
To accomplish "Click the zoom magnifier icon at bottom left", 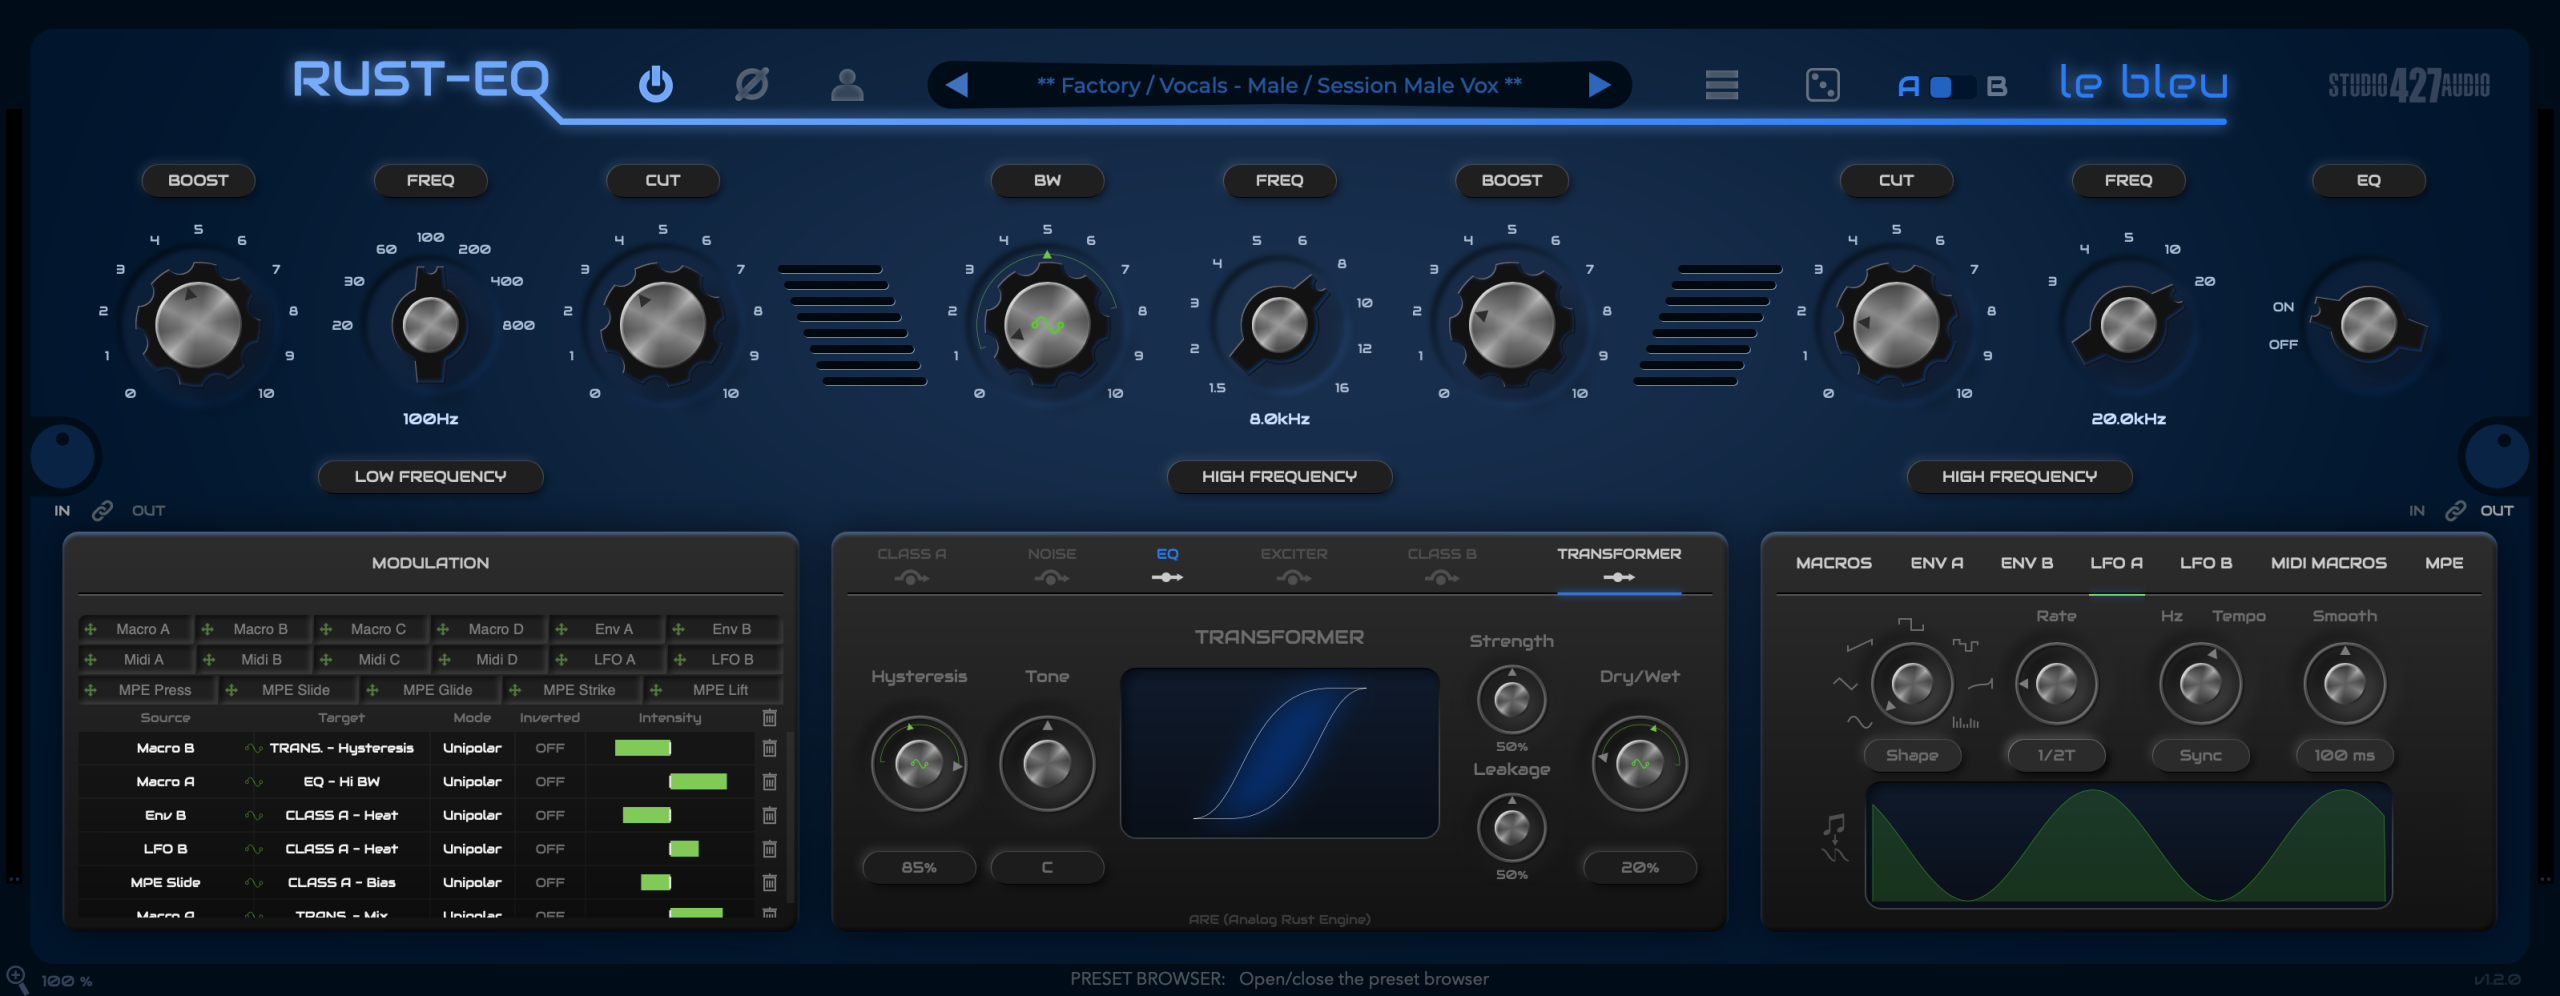I will click(x=17, y=979).
